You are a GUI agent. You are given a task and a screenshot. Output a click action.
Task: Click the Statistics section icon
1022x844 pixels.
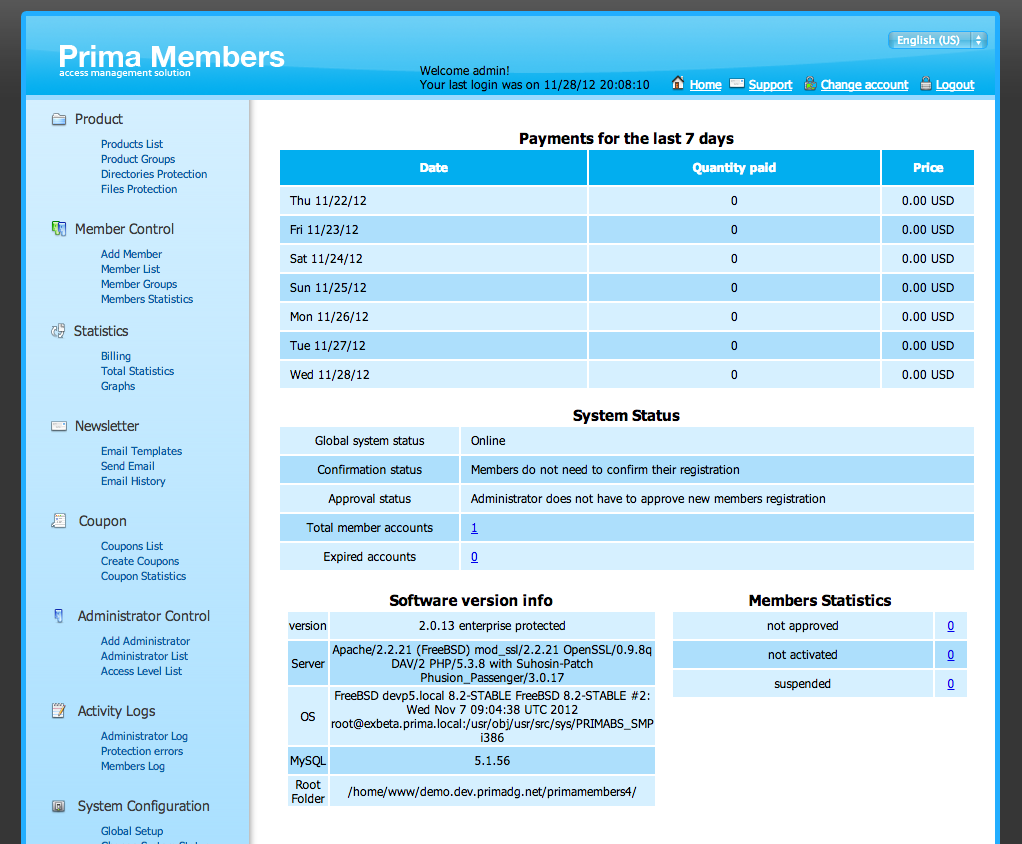60,330
